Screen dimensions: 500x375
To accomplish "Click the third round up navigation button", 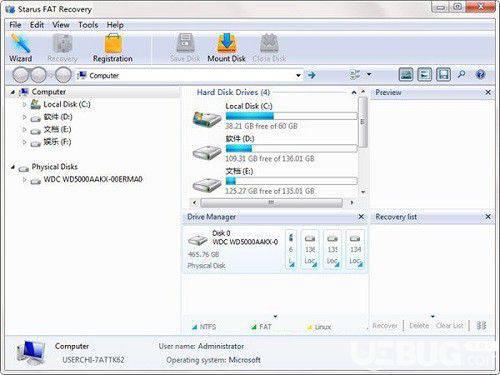I will coord(63,75).
